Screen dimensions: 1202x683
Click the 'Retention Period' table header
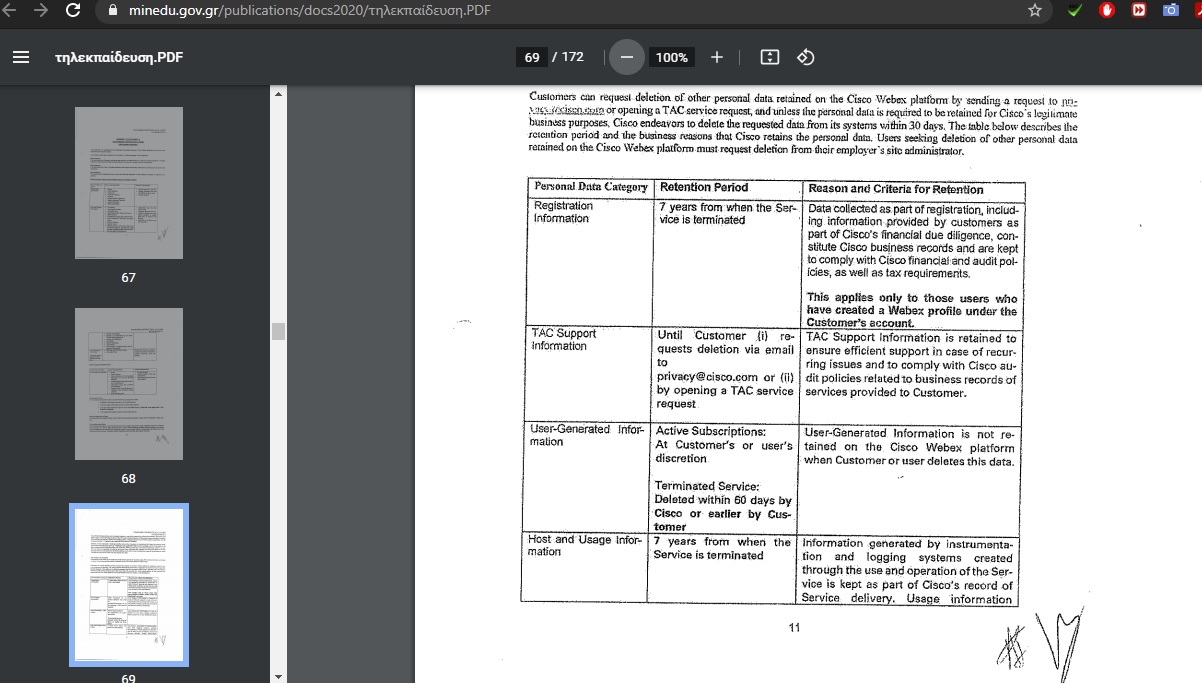coord(704,187)
